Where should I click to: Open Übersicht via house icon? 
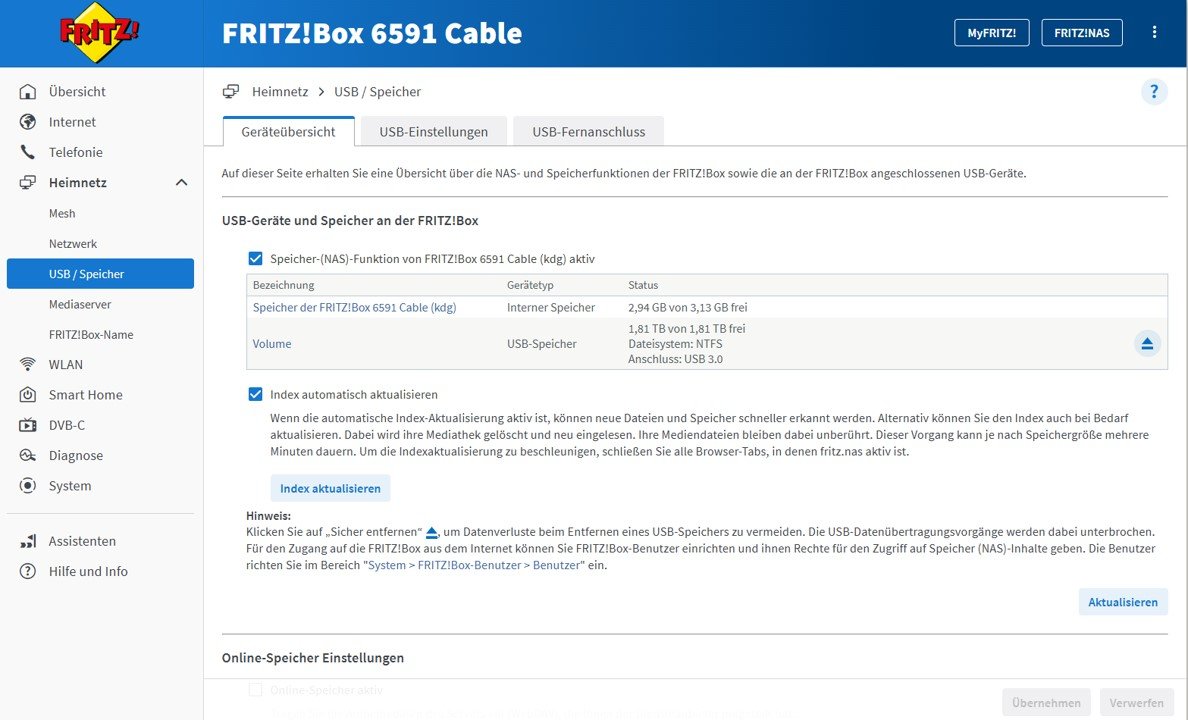(x=27, y=92)
